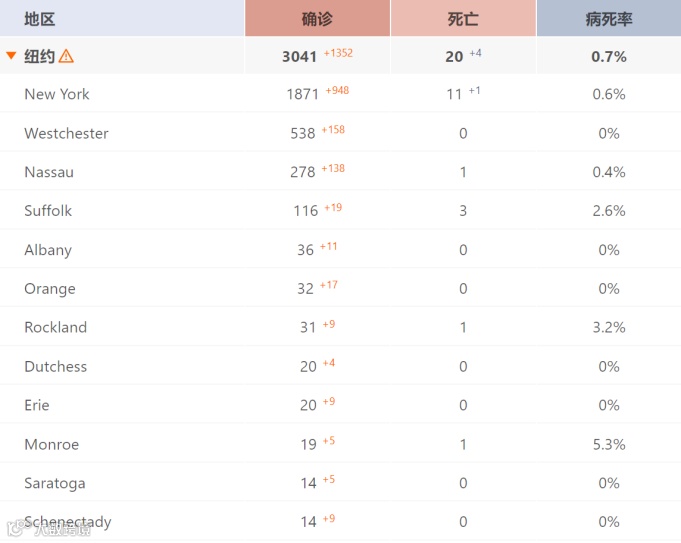The height and width of the screenshot is (543, 681).
Task: Choose the Nassau county entry
Action: (49, 172)
